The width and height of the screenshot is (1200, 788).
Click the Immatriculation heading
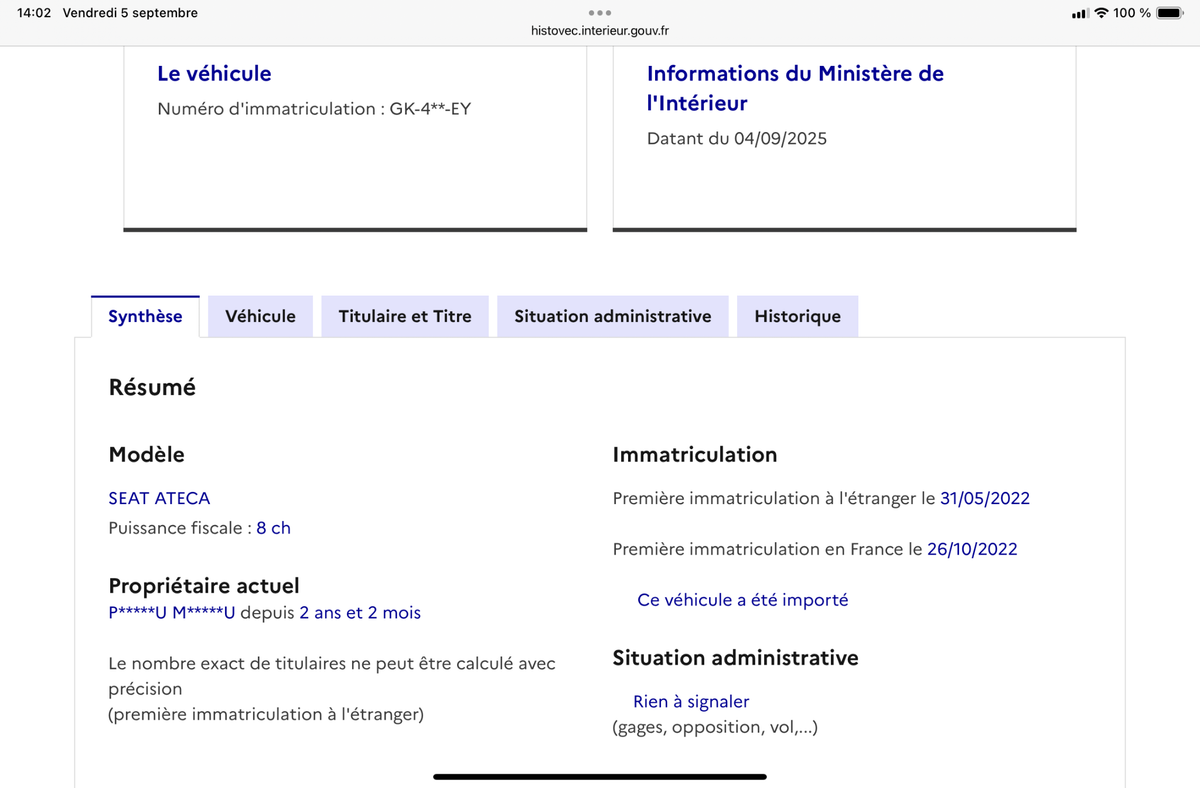pyautogui.click(x=695, y=454)
